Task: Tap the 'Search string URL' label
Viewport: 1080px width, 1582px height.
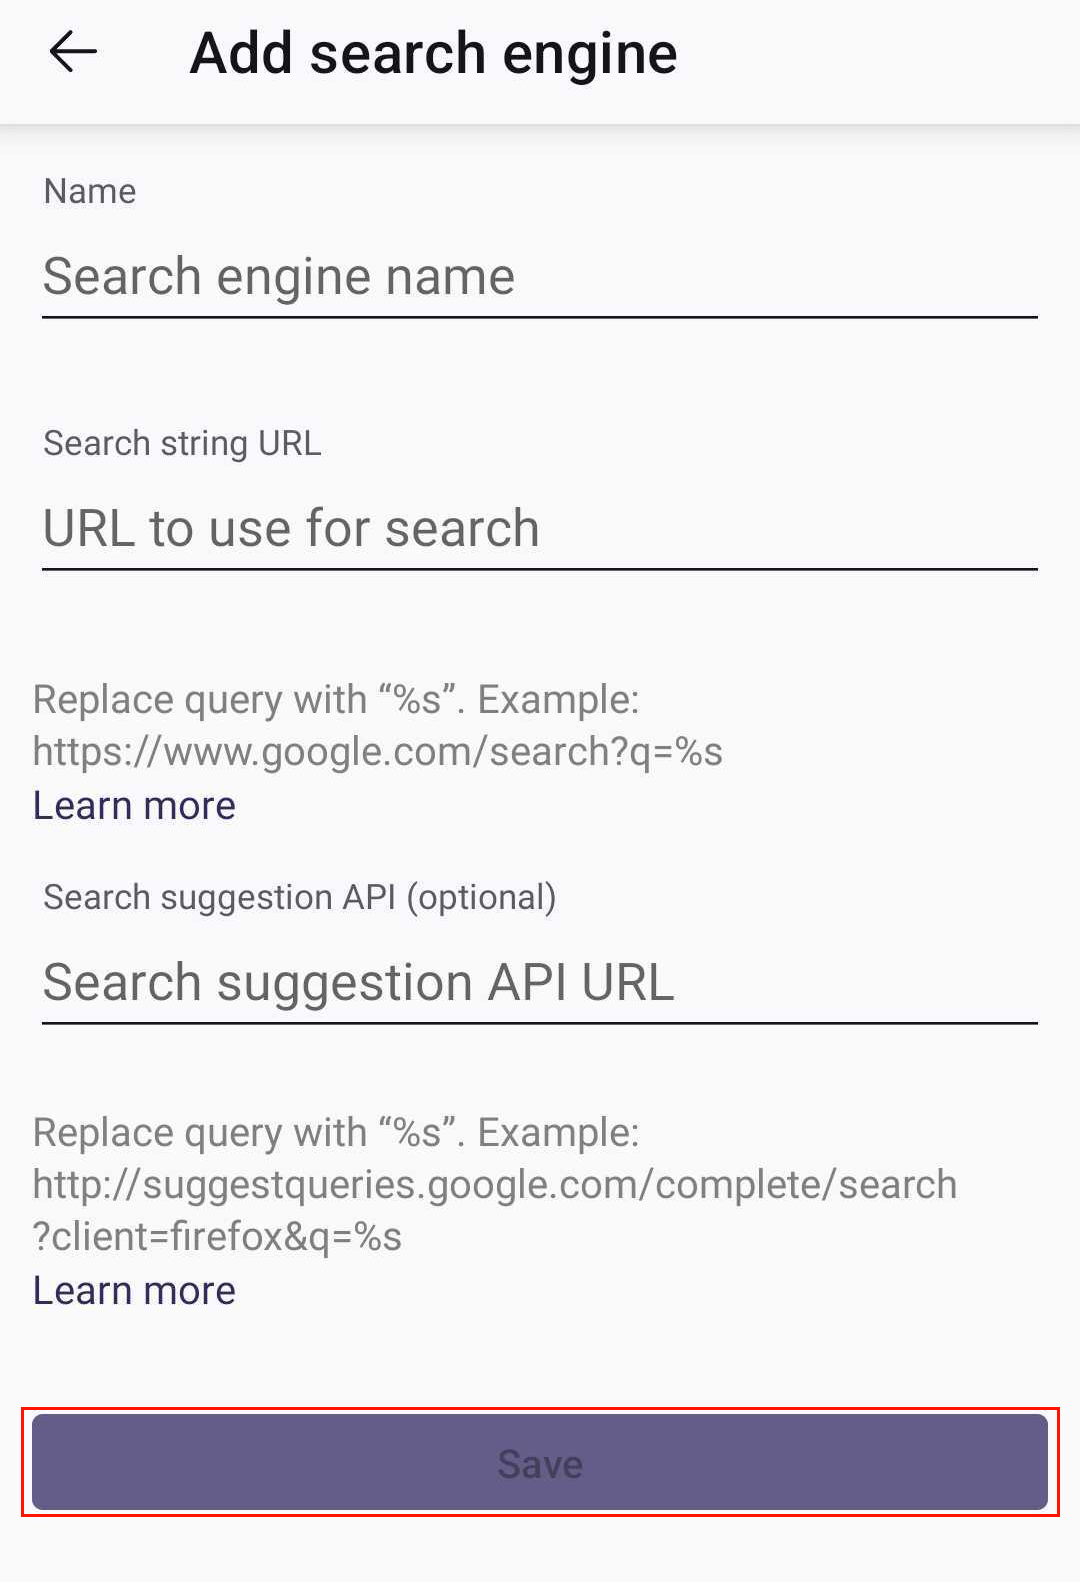Action: click(182, 443)
